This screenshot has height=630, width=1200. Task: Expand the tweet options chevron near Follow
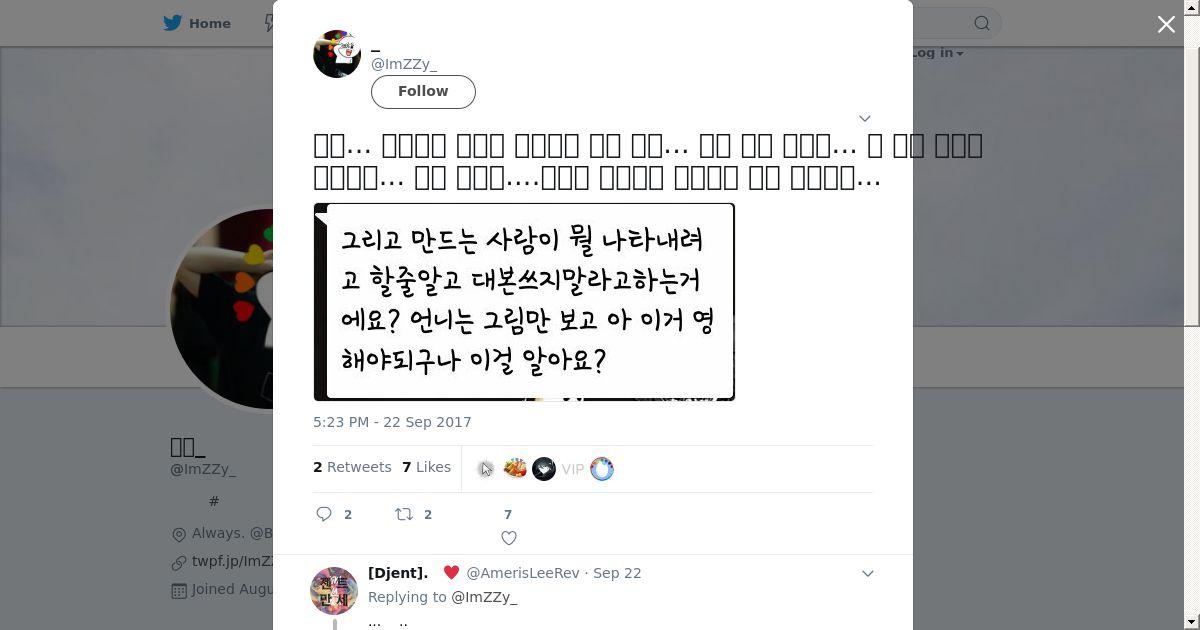865,118
